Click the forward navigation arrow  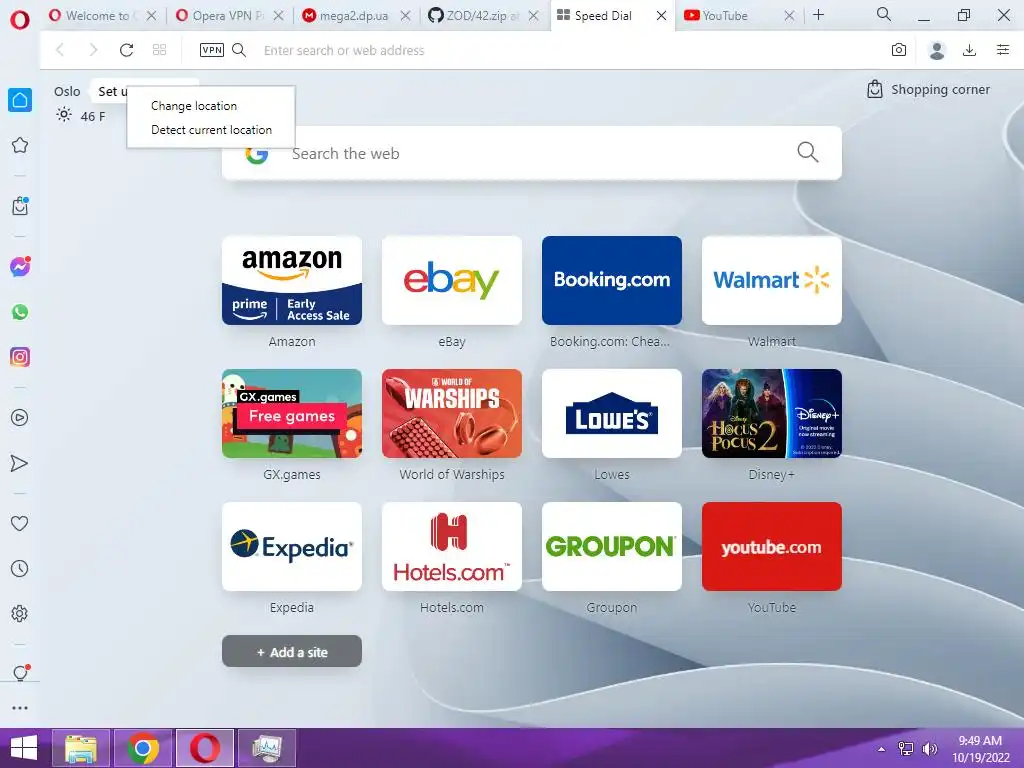pos(93,50)
